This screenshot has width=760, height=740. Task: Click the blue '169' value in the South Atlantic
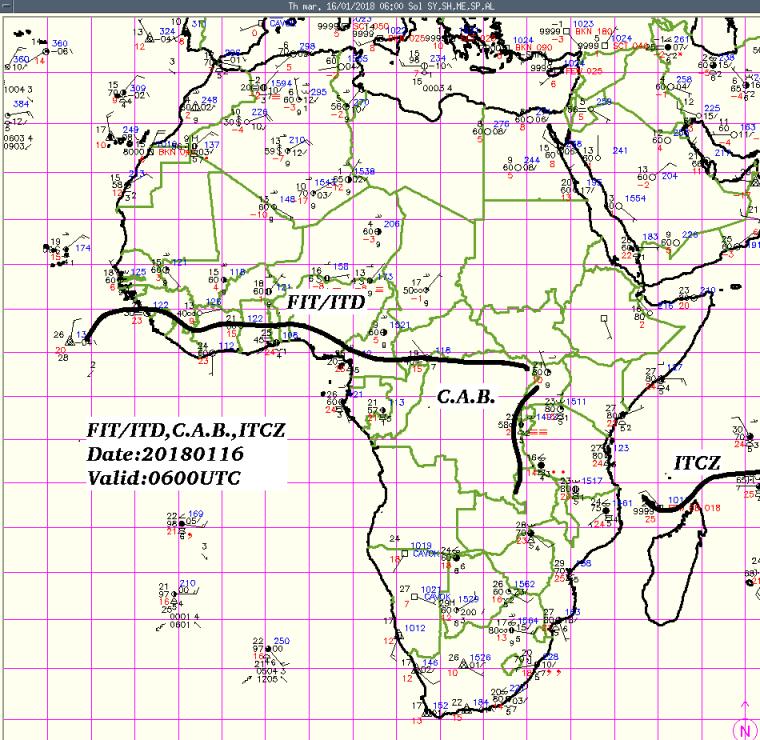tap(195, 514)
